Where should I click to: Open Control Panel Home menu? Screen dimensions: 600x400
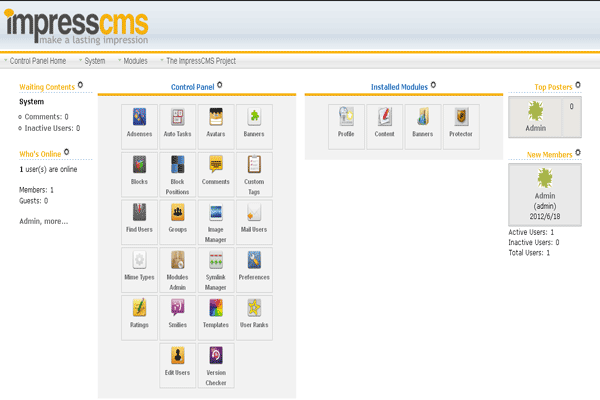click(x=38, y=61)
